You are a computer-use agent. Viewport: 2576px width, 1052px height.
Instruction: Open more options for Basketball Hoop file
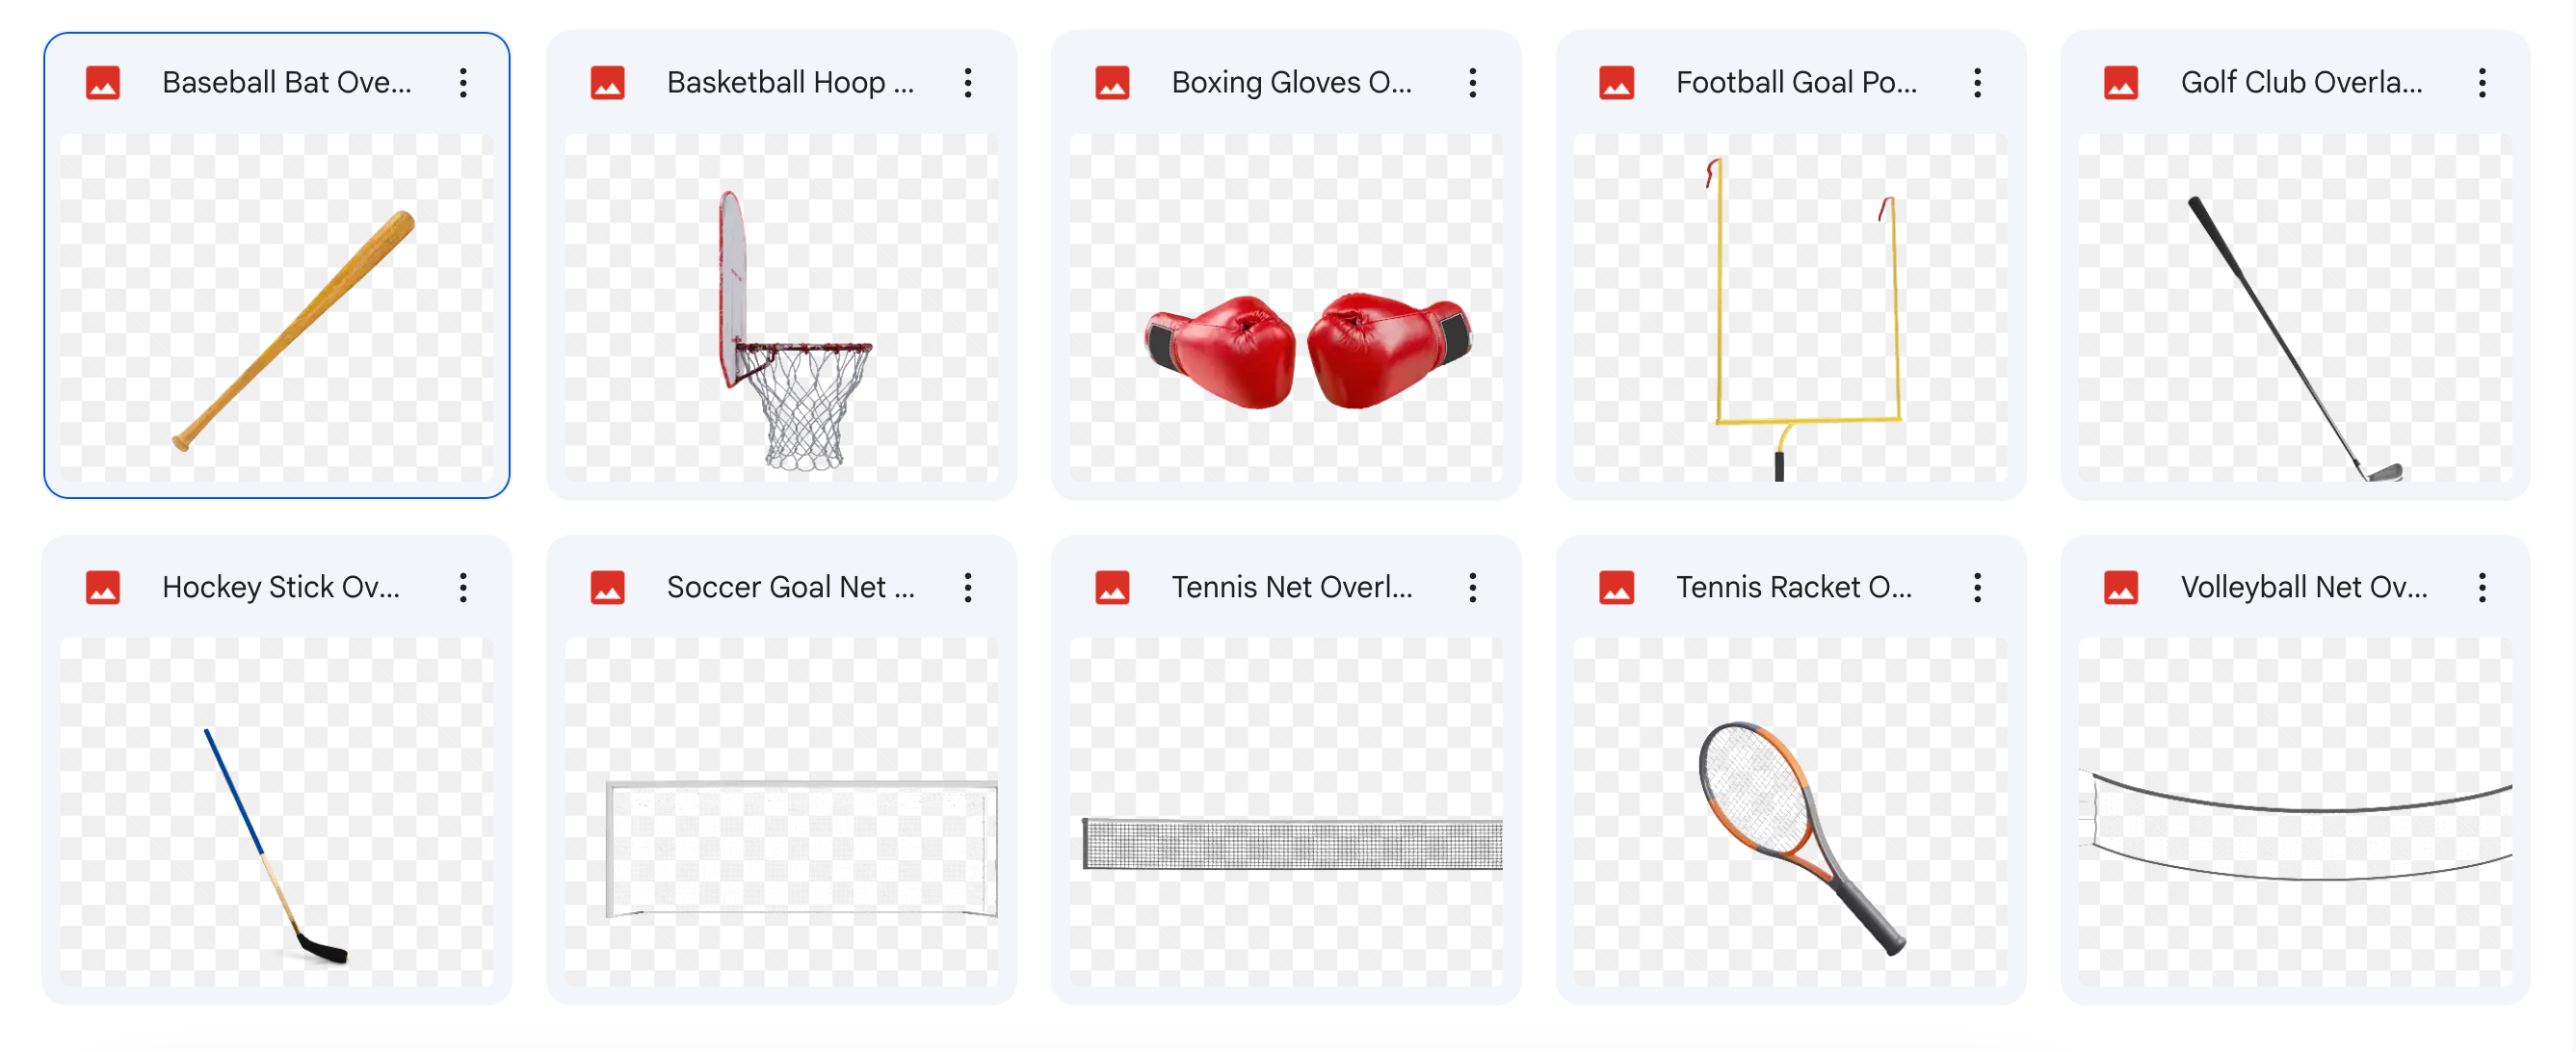[x=968, y=83]
